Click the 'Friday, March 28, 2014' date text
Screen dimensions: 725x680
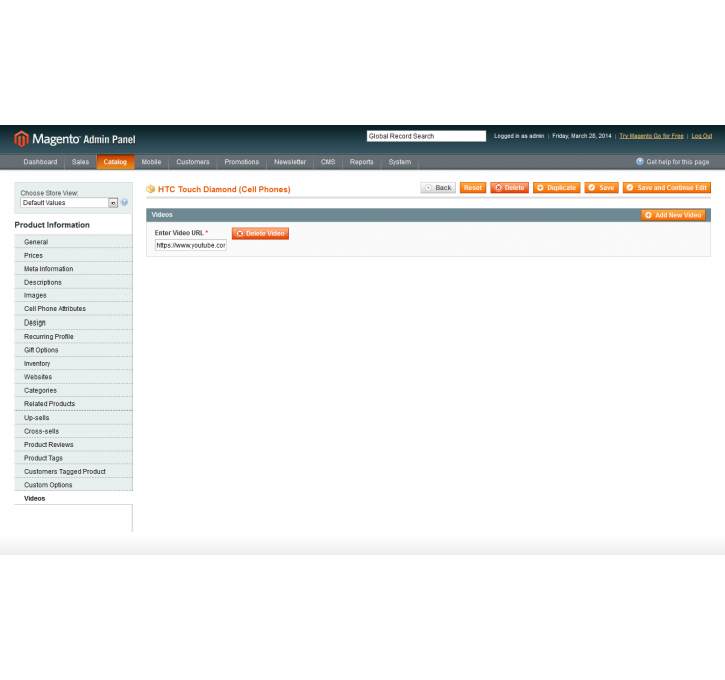click(582, 136)
